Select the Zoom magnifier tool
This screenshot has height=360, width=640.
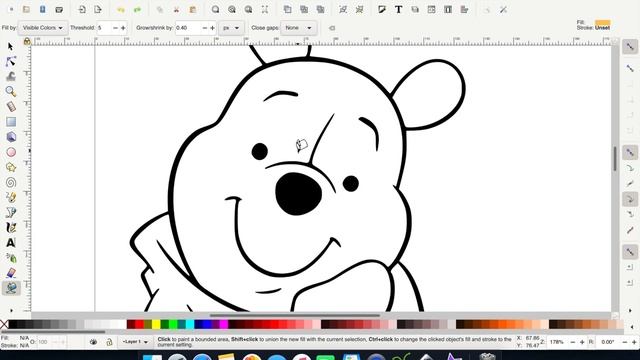[x=11, y=91]
